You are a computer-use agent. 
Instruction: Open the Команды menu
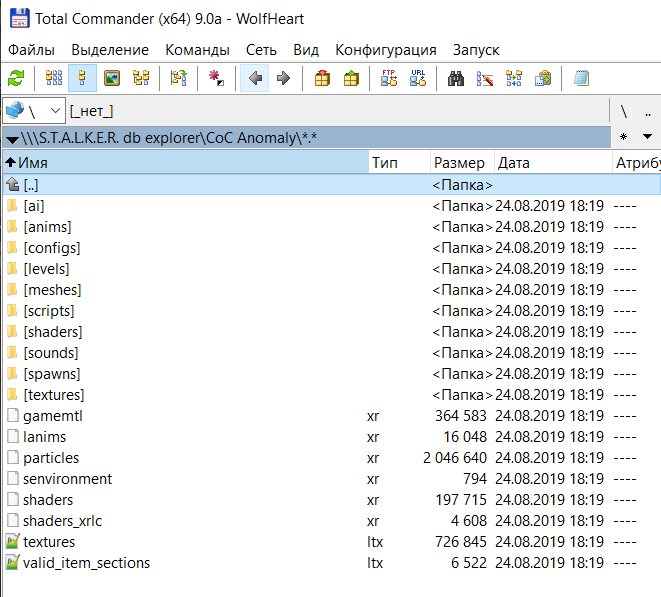point(197,50)
